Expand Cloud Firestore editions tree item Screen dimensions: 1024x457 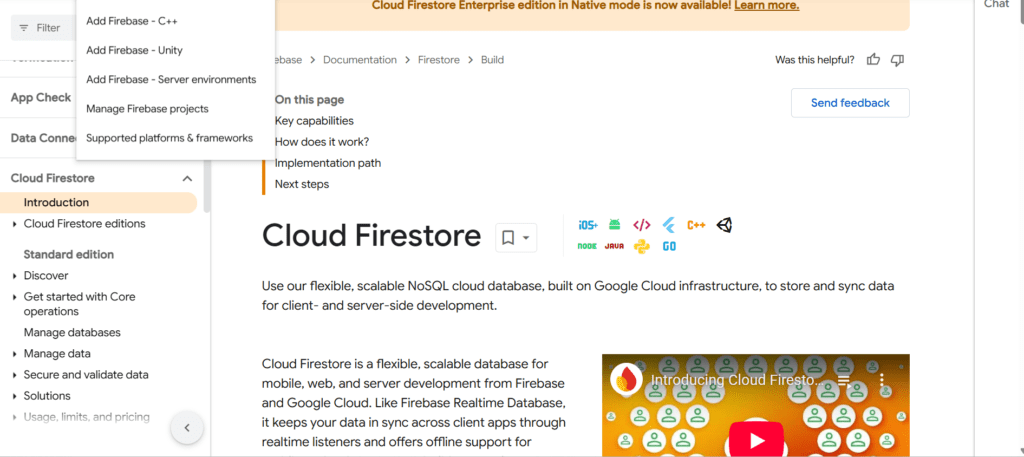click(x=14, y=224)
